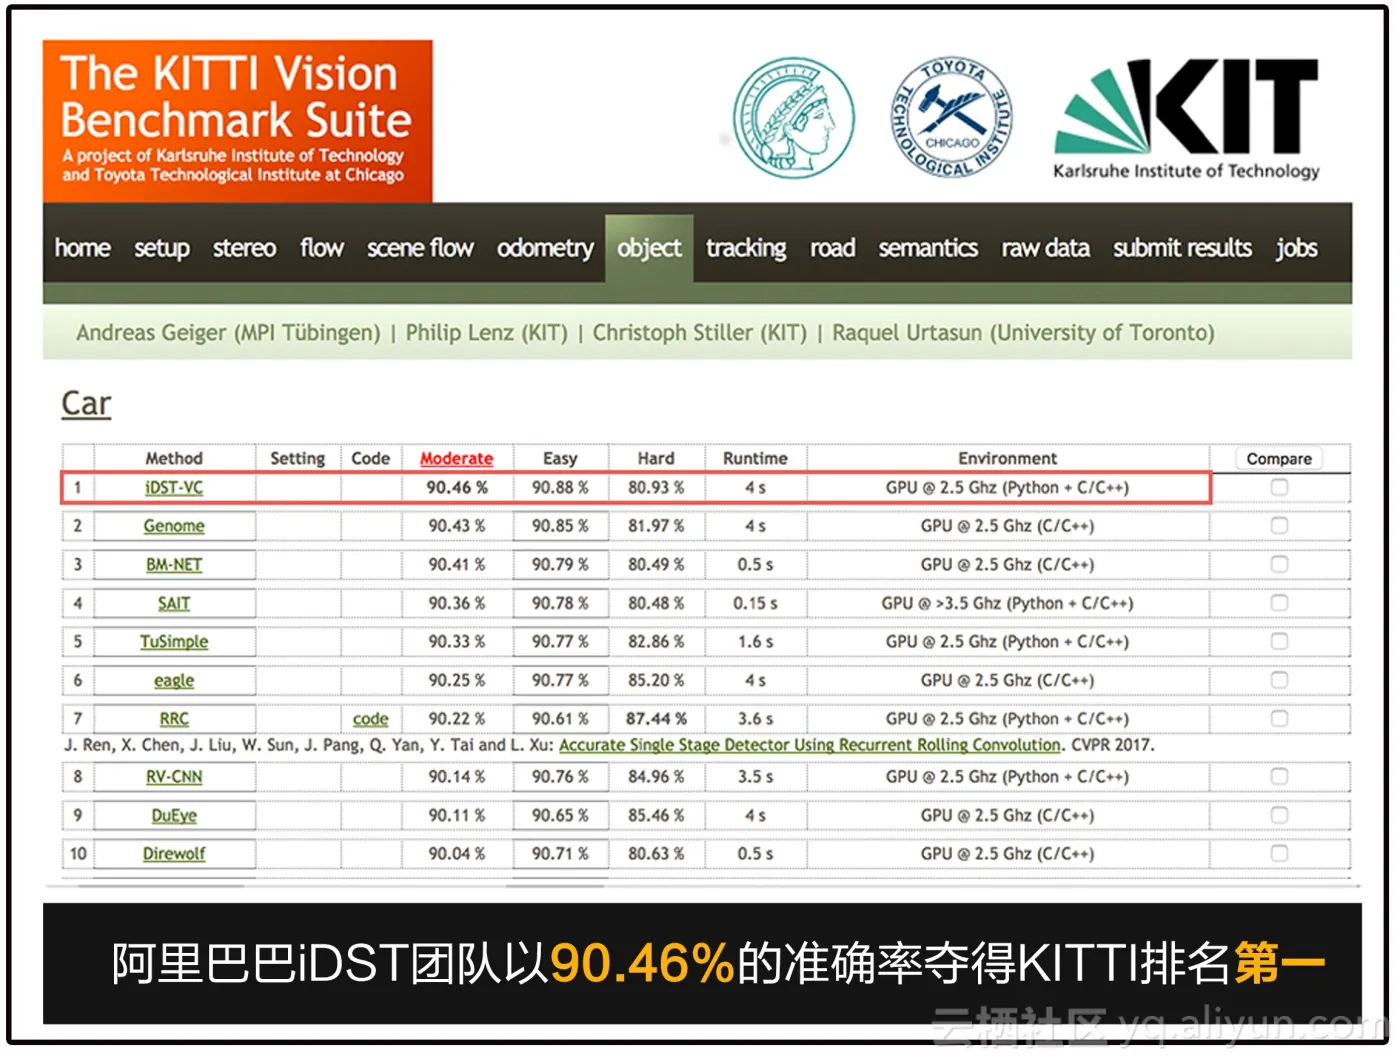
Task: Click the Karlsruhe Institute of Technology logo
Action: (1187, 120)
